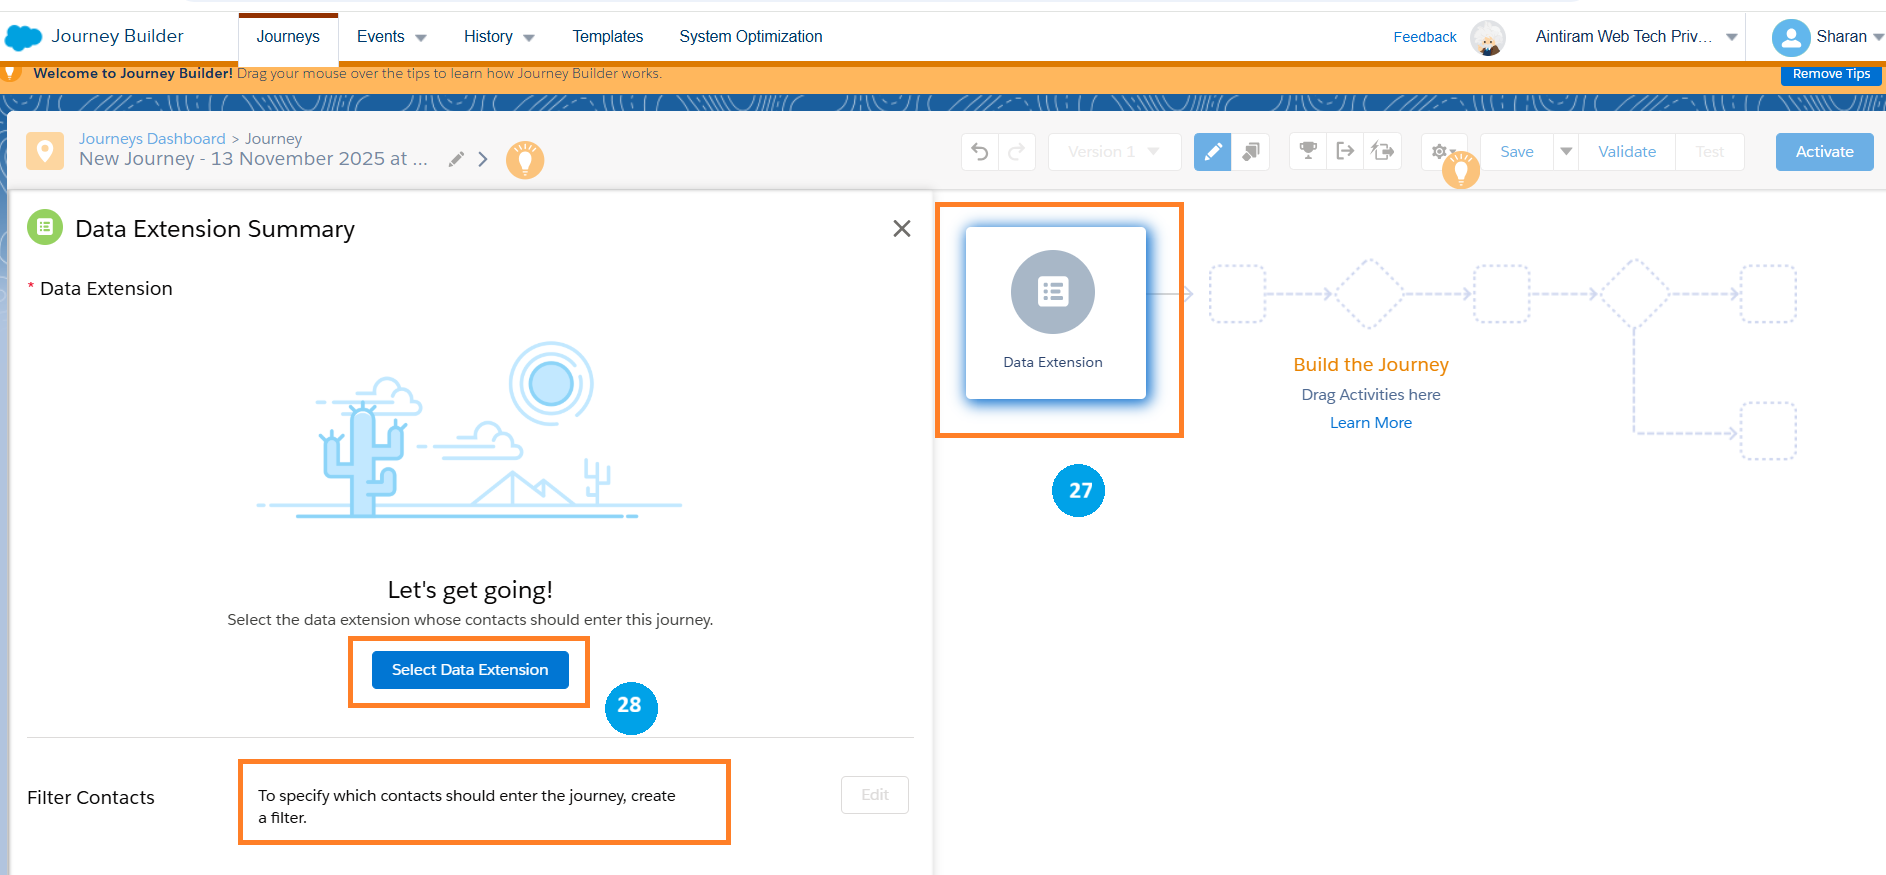The width and height of the screenshot is (1886, 875).
Task: Click the Data Extension entry source tile
Action: 1055,313
